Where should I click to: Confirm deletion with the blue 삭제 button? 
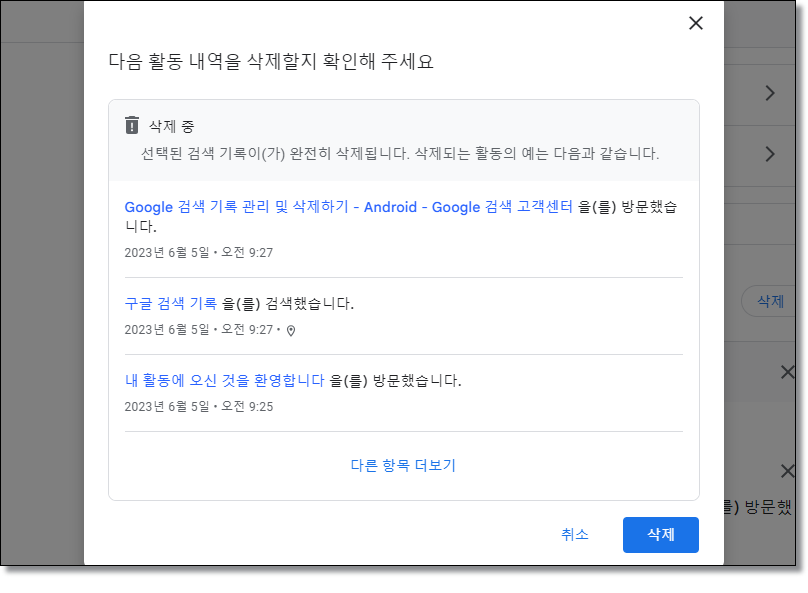coord(660,535)
